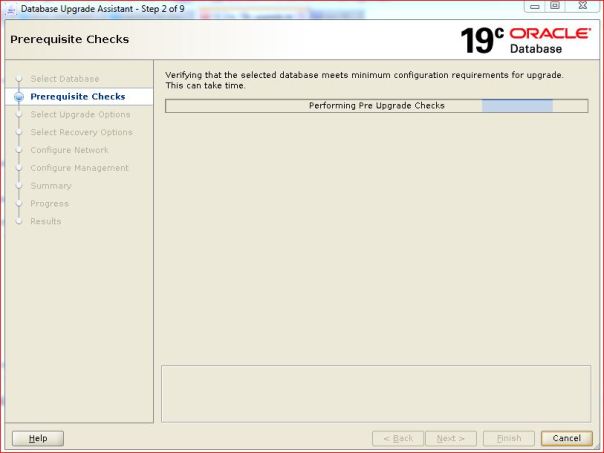Jump to Select Recovery Options step
Viewport: 604px width, 453px height.
(x=81, y=132)
